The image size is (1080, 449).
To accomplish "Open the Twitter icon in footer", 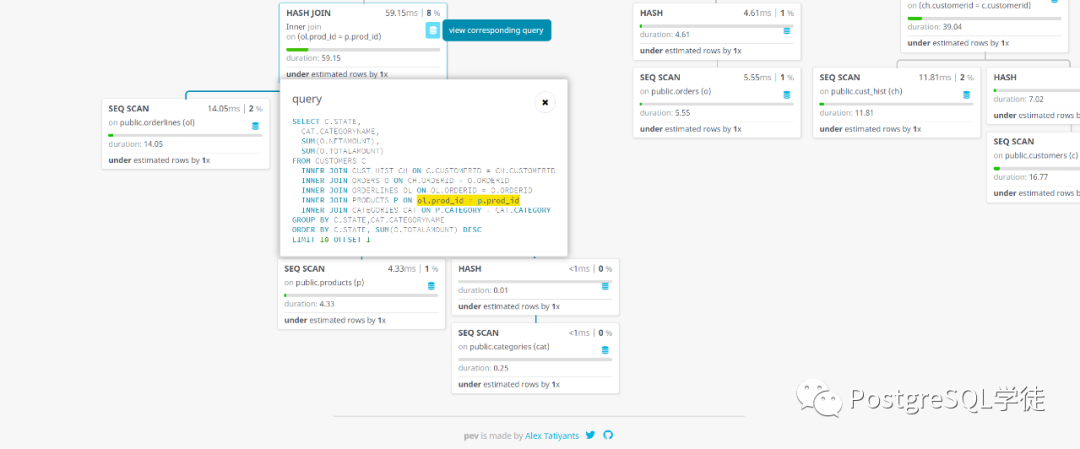I will coord(590,435).
